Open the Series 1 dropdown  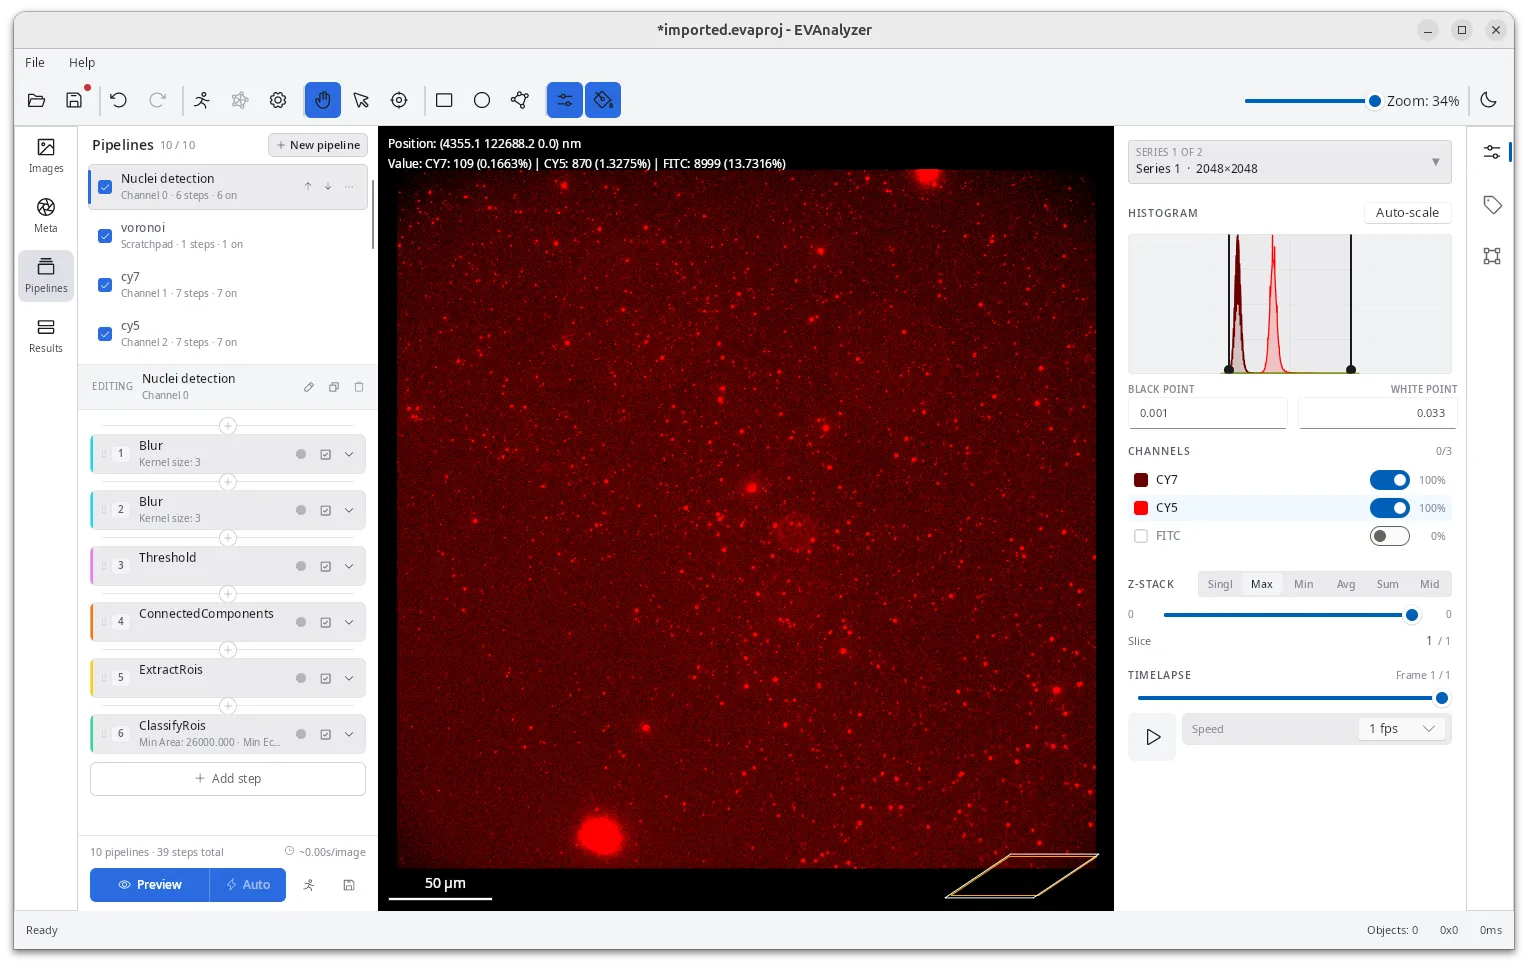[x=1289, y=162]
